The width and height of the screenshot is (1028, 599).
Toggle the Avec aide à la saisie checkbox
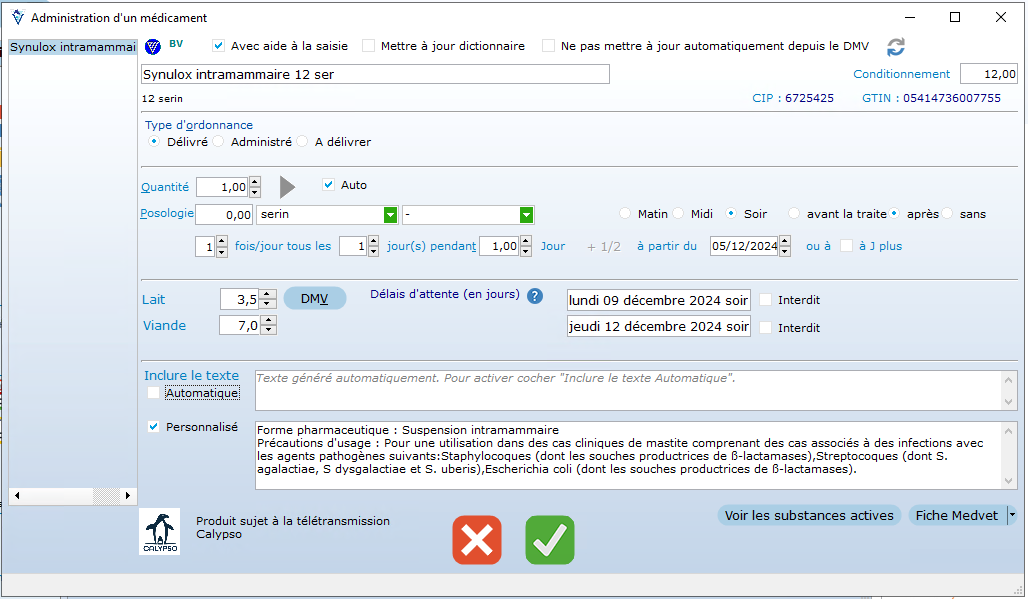[x=218, y=46]
